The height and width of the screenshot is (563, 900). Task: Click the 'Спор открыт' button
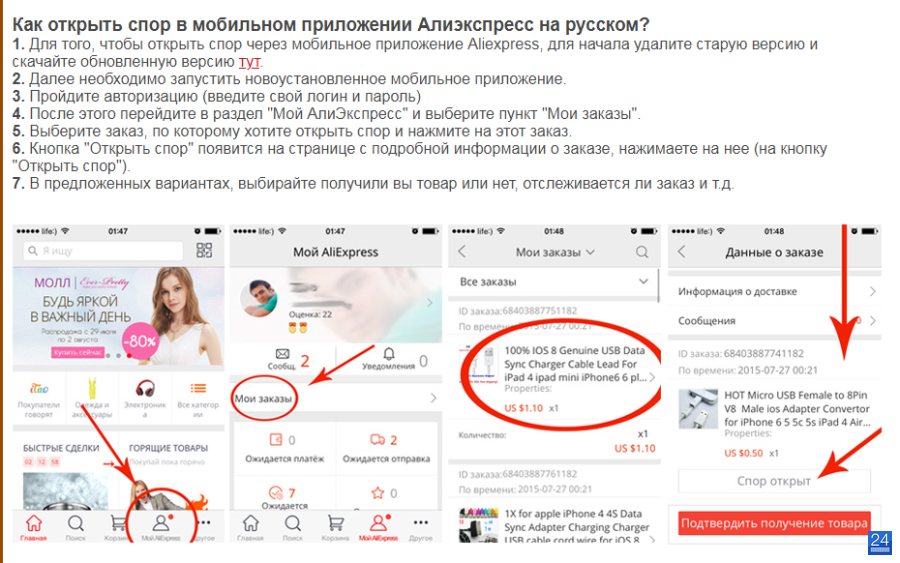pos(774,481)
